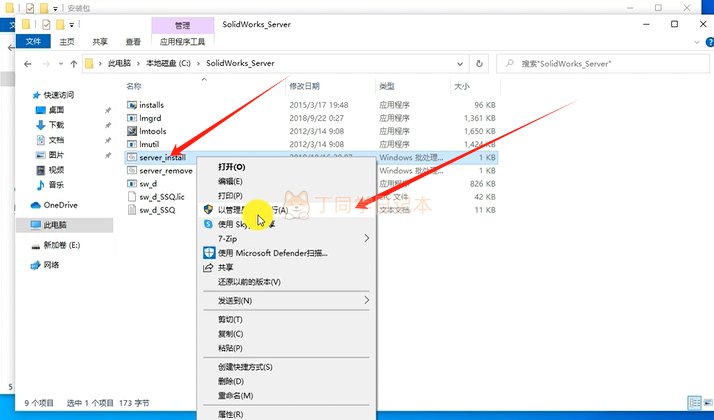Screen dimensions: 714x420
Task: Choose 复制(C) in context menu
Action: coord(230,333)
